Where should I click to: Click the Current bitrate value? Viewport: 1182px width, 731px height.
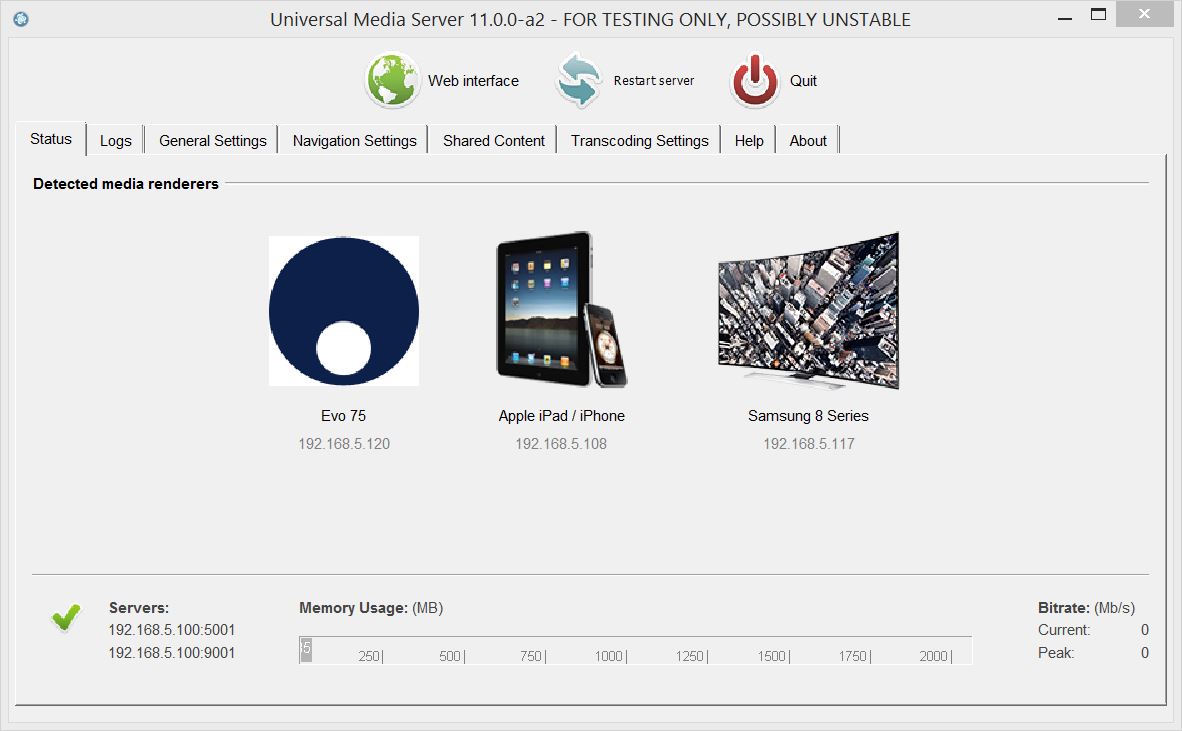click(x=1144, y=629)
